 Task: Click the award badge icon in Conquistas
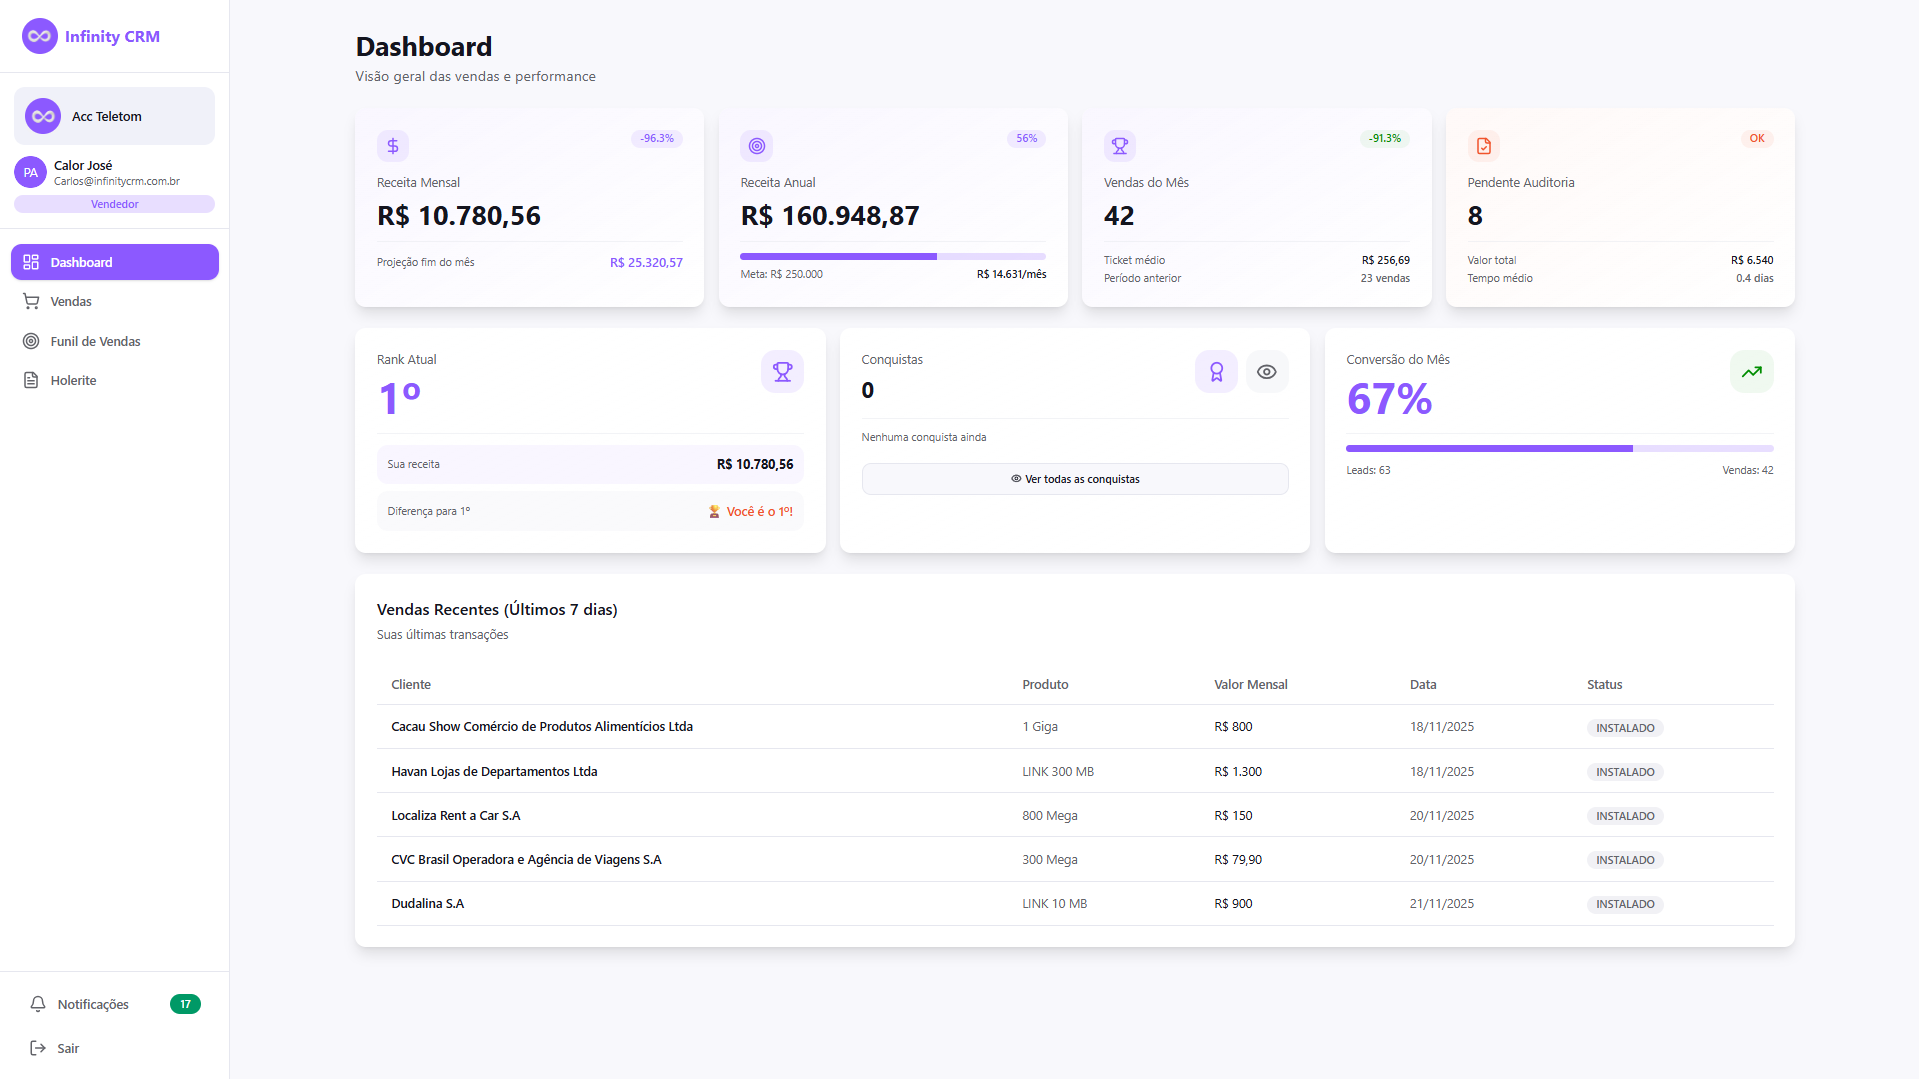pyautogui.click(x=1216, y=372)
